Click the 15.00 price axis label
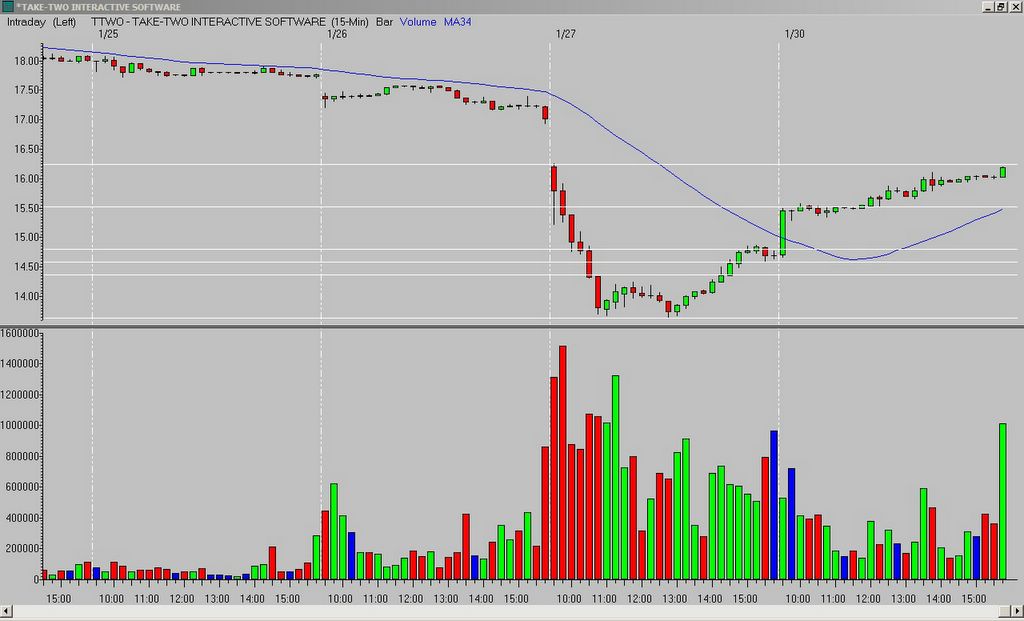The width and height of the screenshot is (1024, 621). 27,237
